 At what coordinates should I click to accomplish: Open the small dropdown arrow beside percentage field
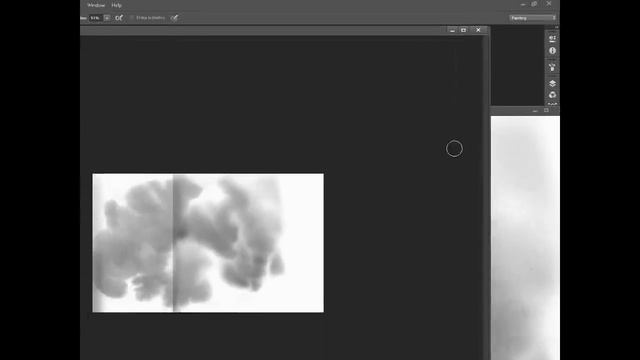click(107, 18)
